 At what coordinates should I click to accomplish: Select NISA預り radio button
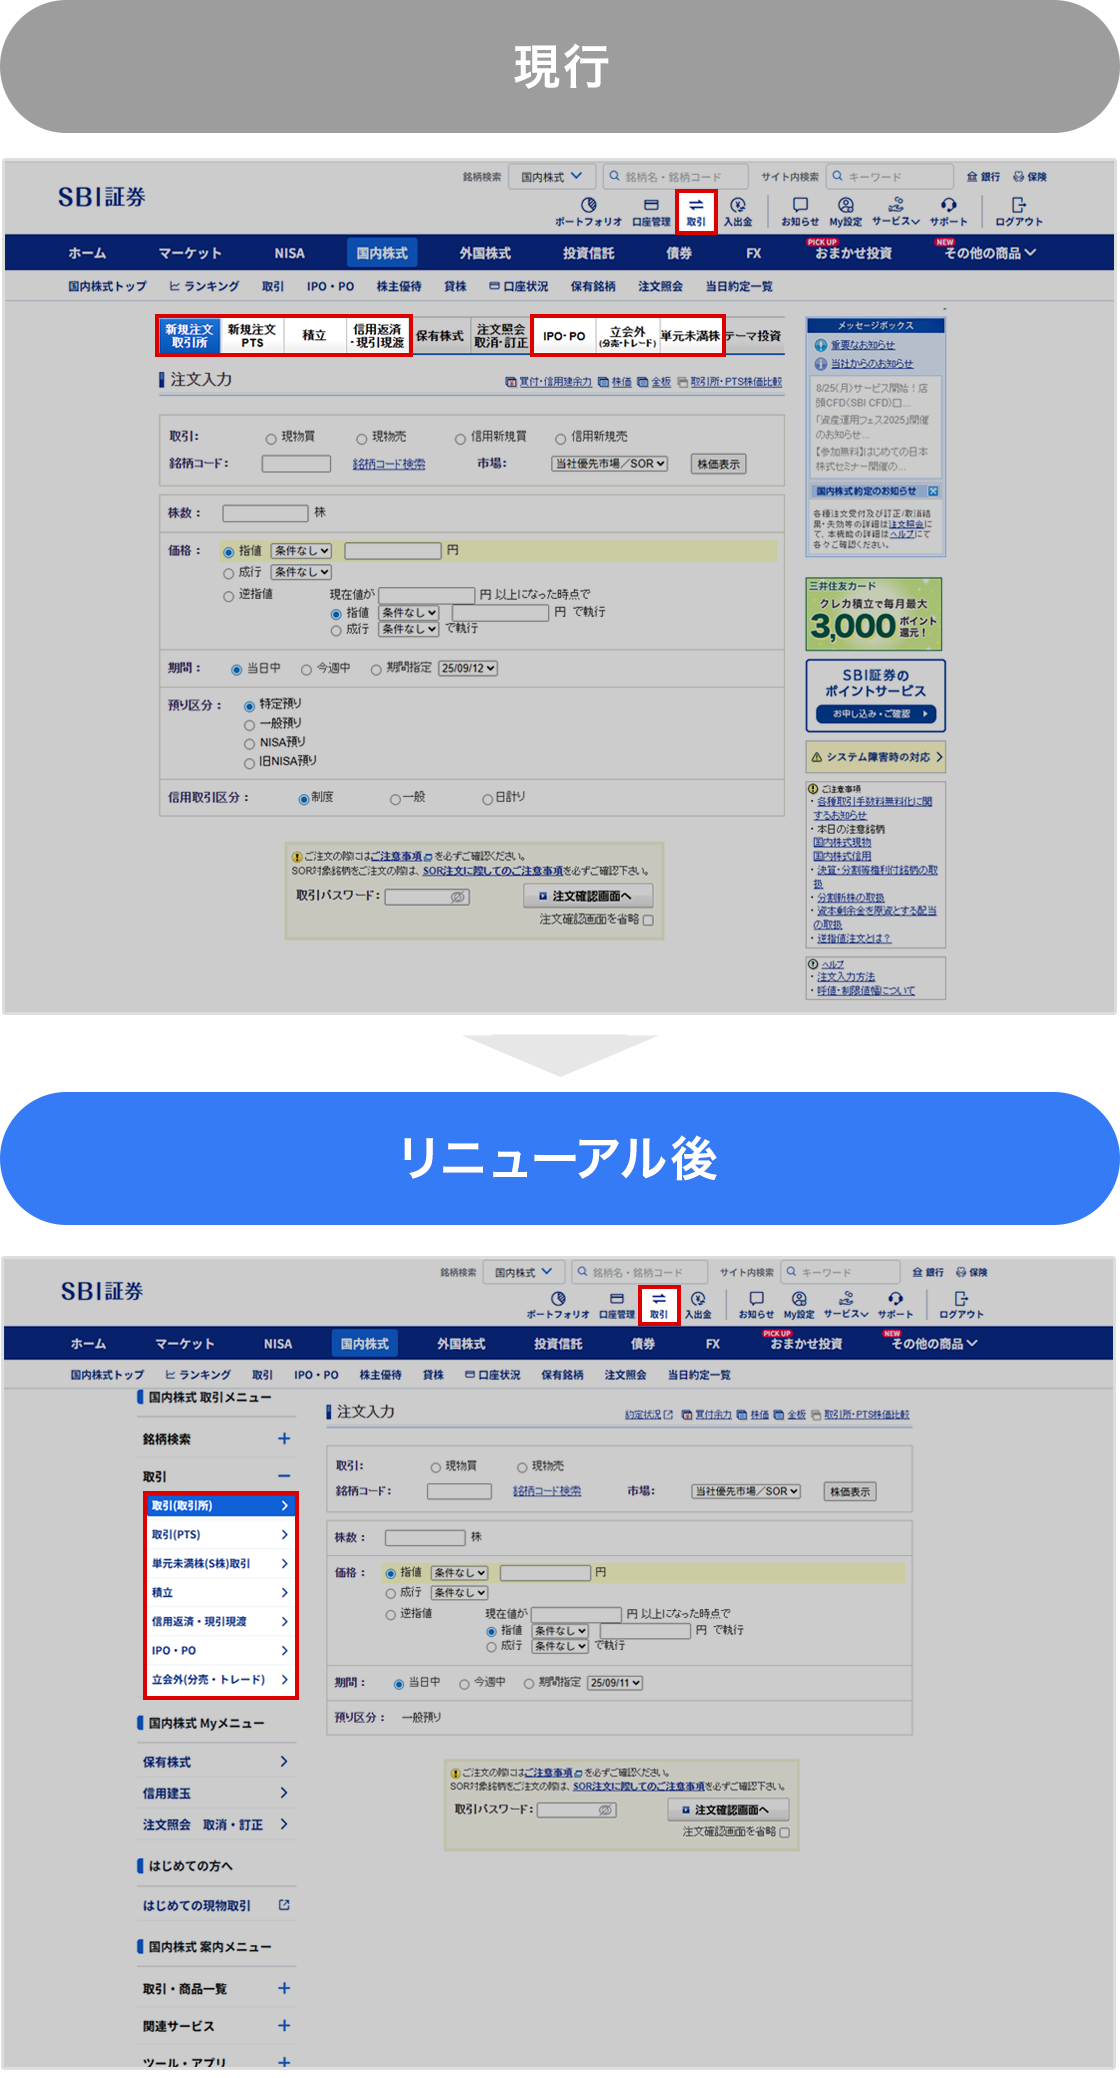[250, 744]
